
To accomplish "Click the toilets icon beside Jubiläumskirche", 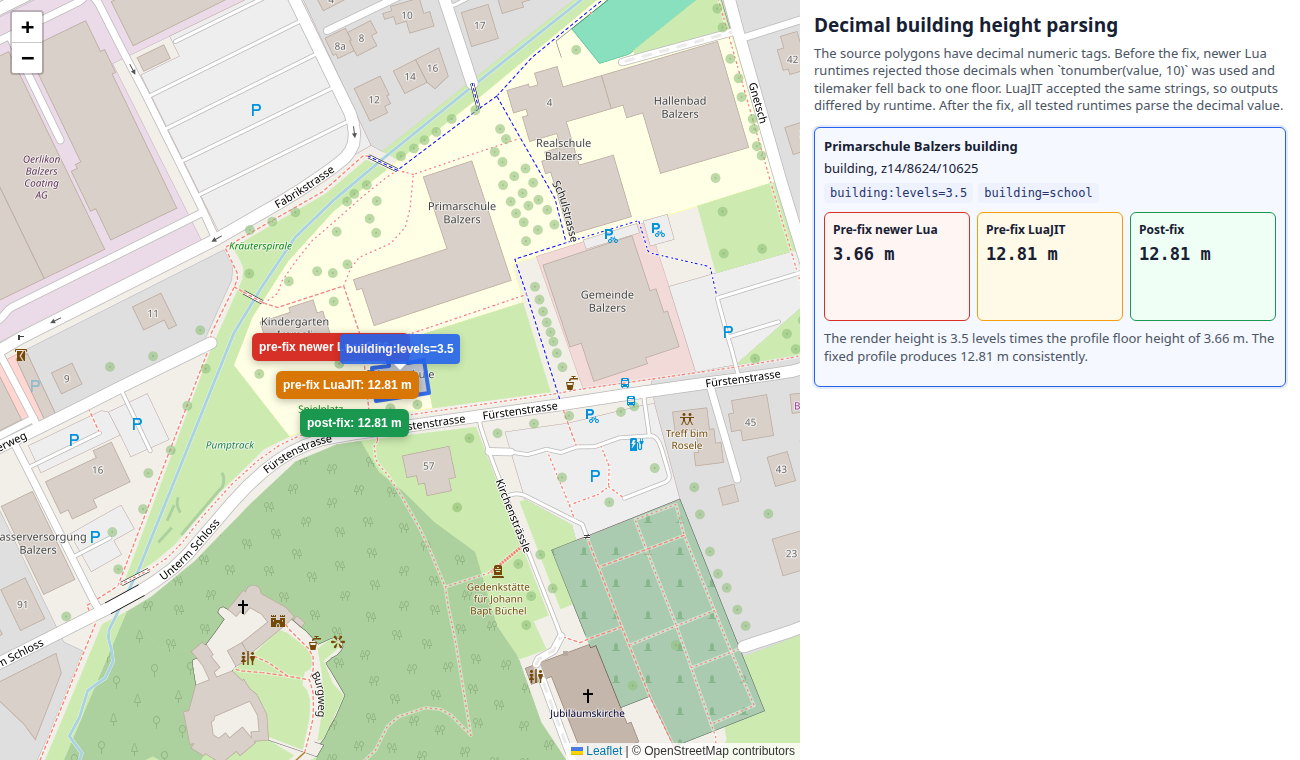I will click(536, 676).
